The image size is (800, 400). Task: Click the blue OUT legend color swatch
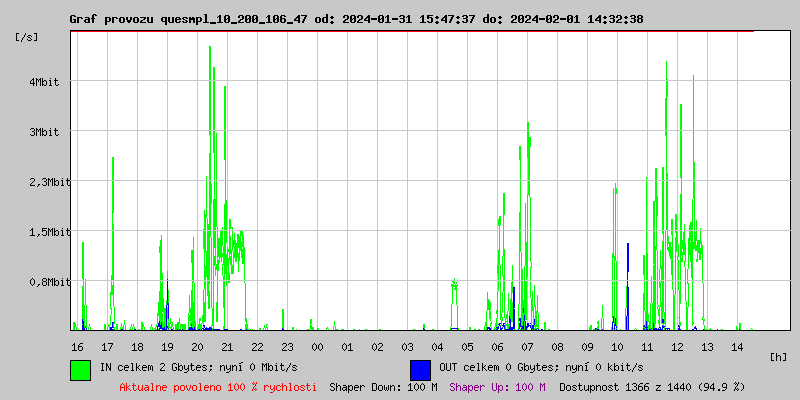420,369
